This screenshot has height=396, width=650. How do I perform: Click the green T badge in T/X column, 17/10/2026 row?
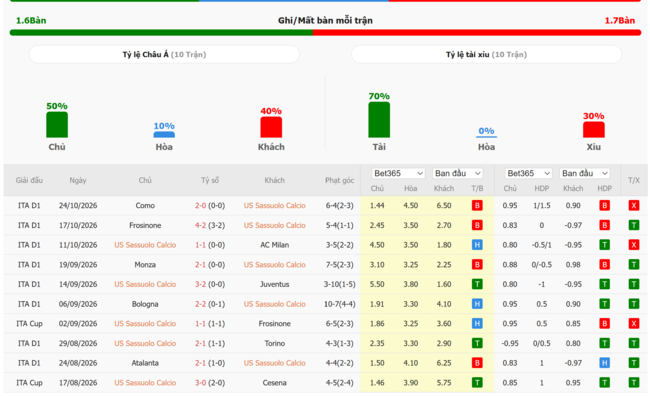point(633,225)
